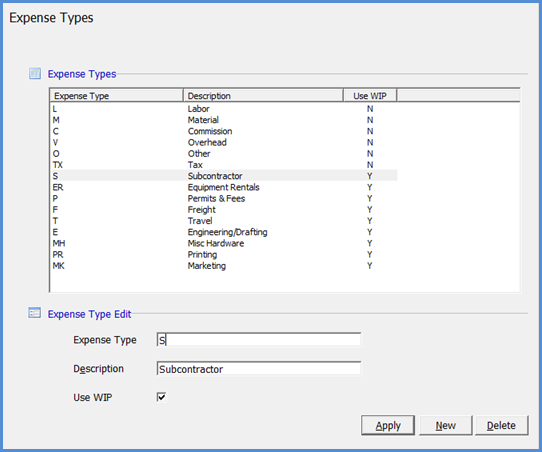Click the Delete button
The image size is (542, 452).
[502, 425]
